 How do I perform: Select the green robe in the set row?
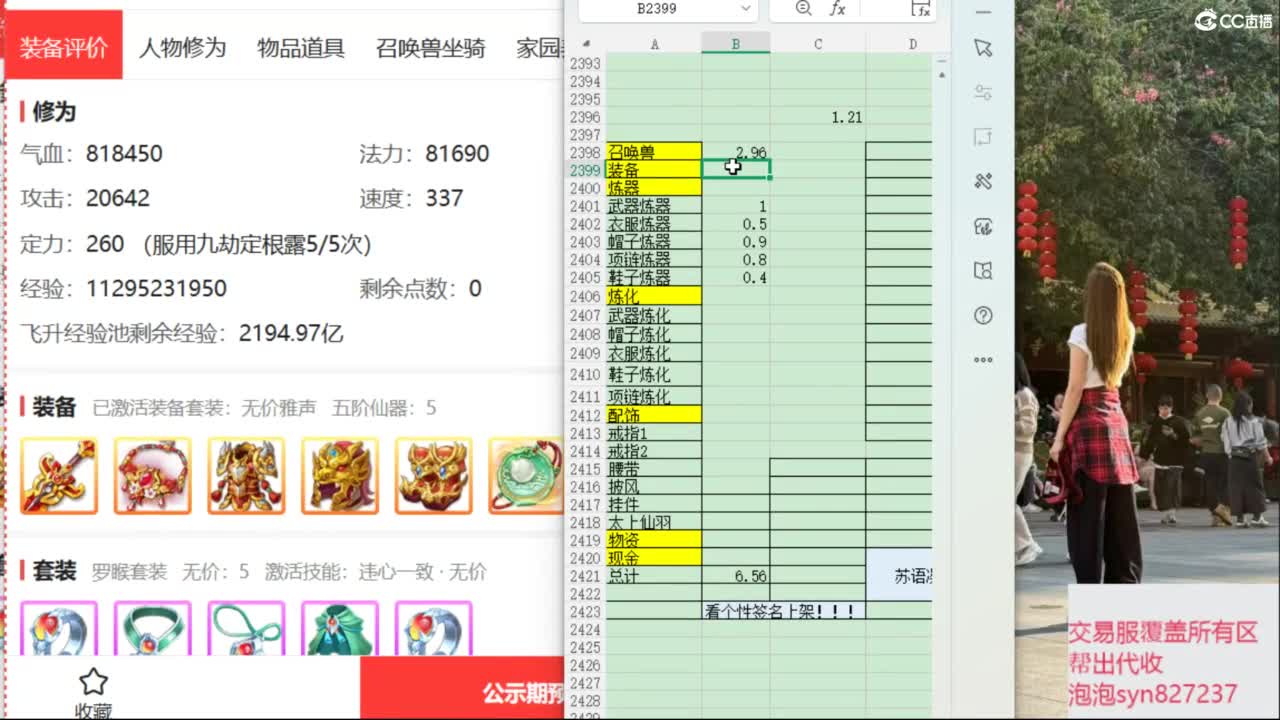[x=340, y=628]
